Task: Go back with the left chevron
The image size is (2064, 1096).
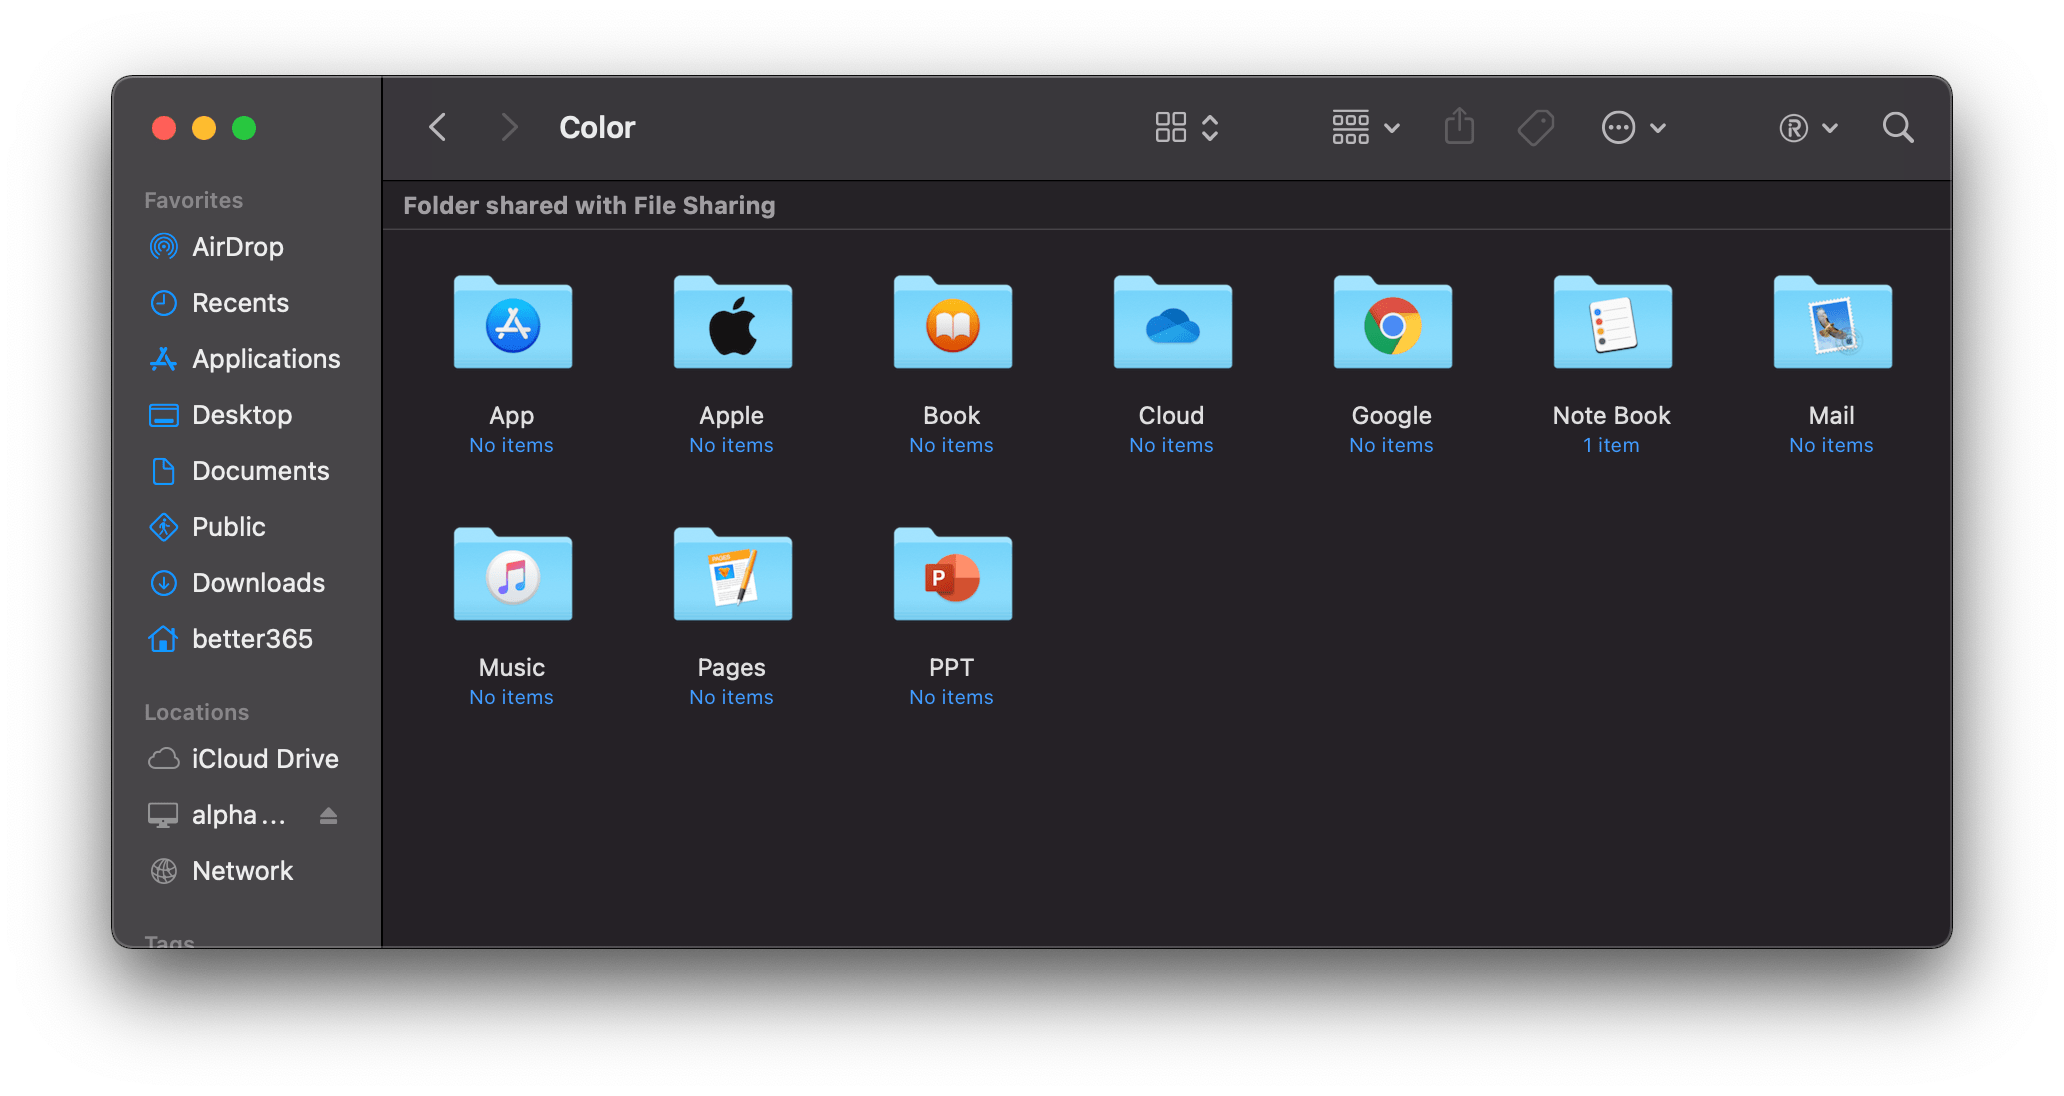Action: [438, 127]
